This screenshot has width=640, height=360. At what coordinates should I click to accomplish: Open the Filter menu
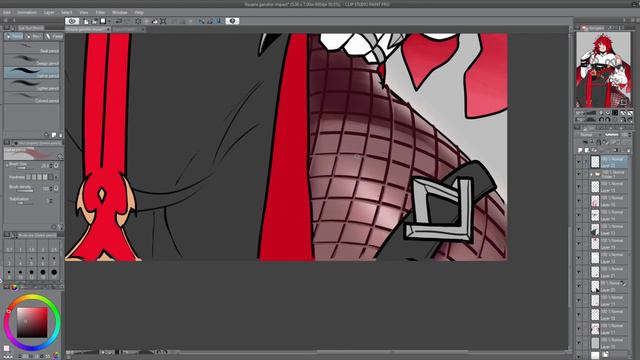tap(100, 12)
